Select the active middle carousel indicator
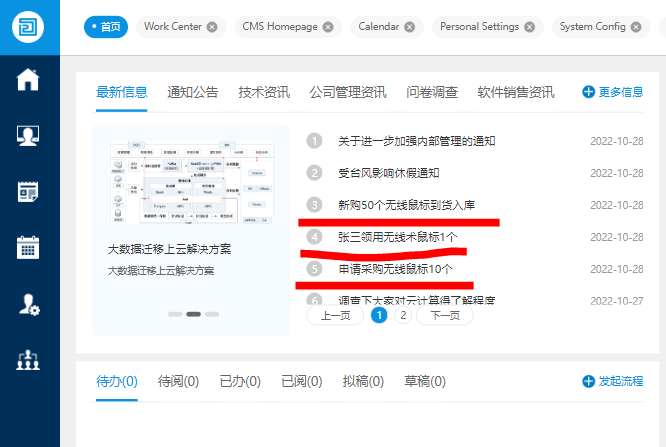This screenshot has width=666, height=447. point(194,314)
